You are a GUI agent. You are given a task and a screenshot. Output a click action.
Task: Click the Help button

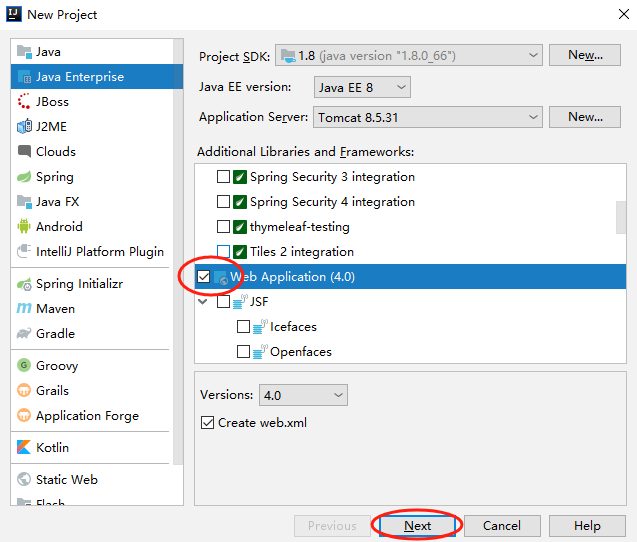587,526
